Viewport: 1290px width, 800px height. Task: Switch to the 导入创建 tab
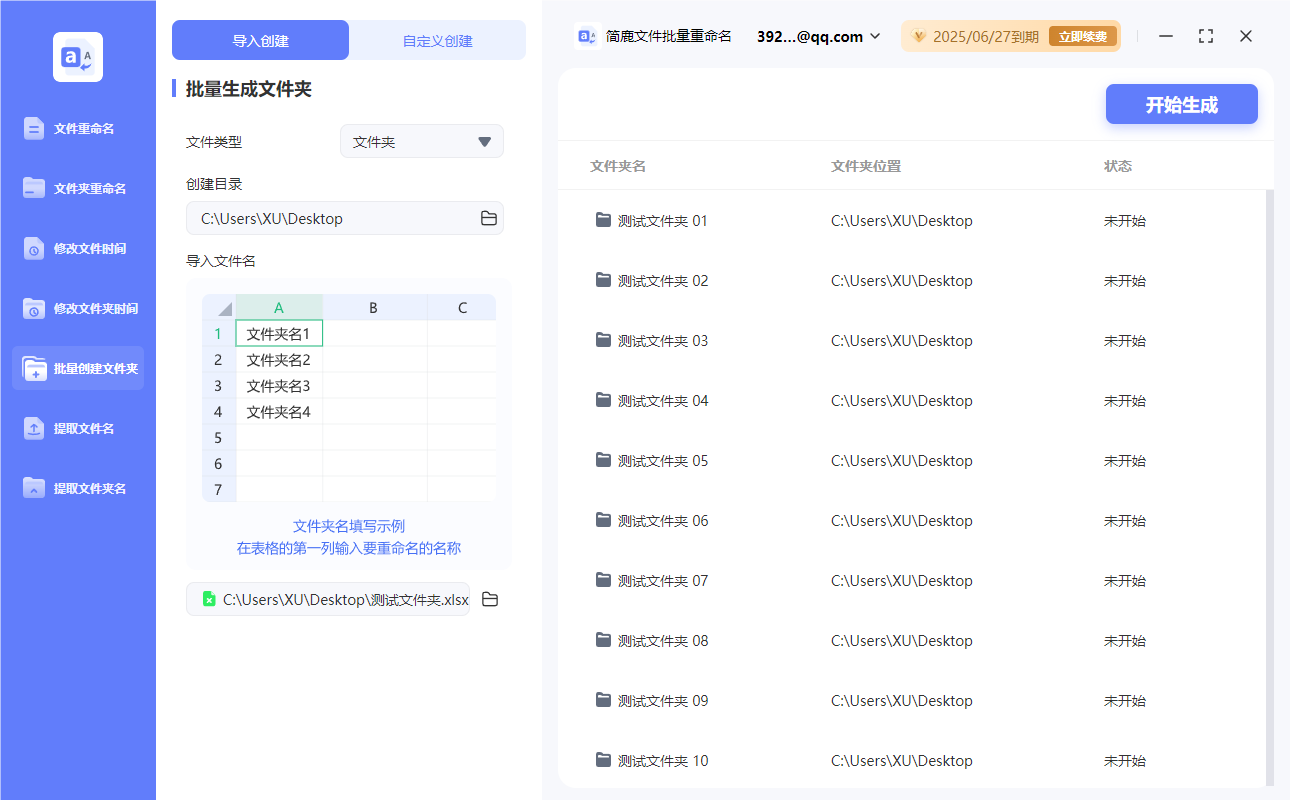260,41
